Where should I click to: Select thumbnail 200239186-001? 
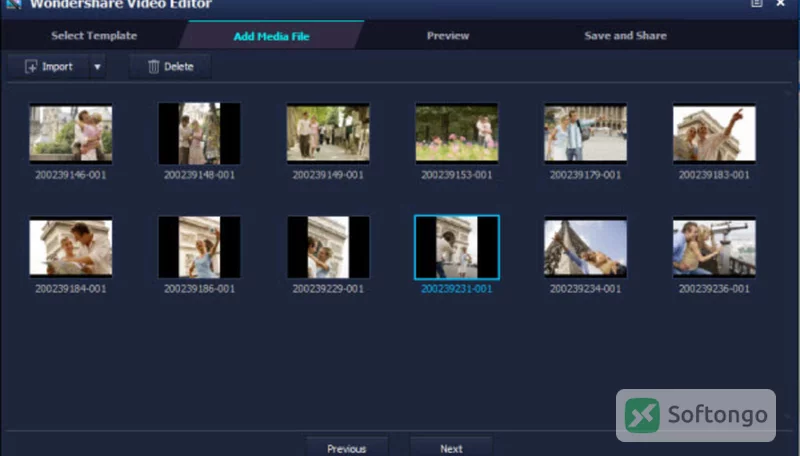tap(199, 247)
